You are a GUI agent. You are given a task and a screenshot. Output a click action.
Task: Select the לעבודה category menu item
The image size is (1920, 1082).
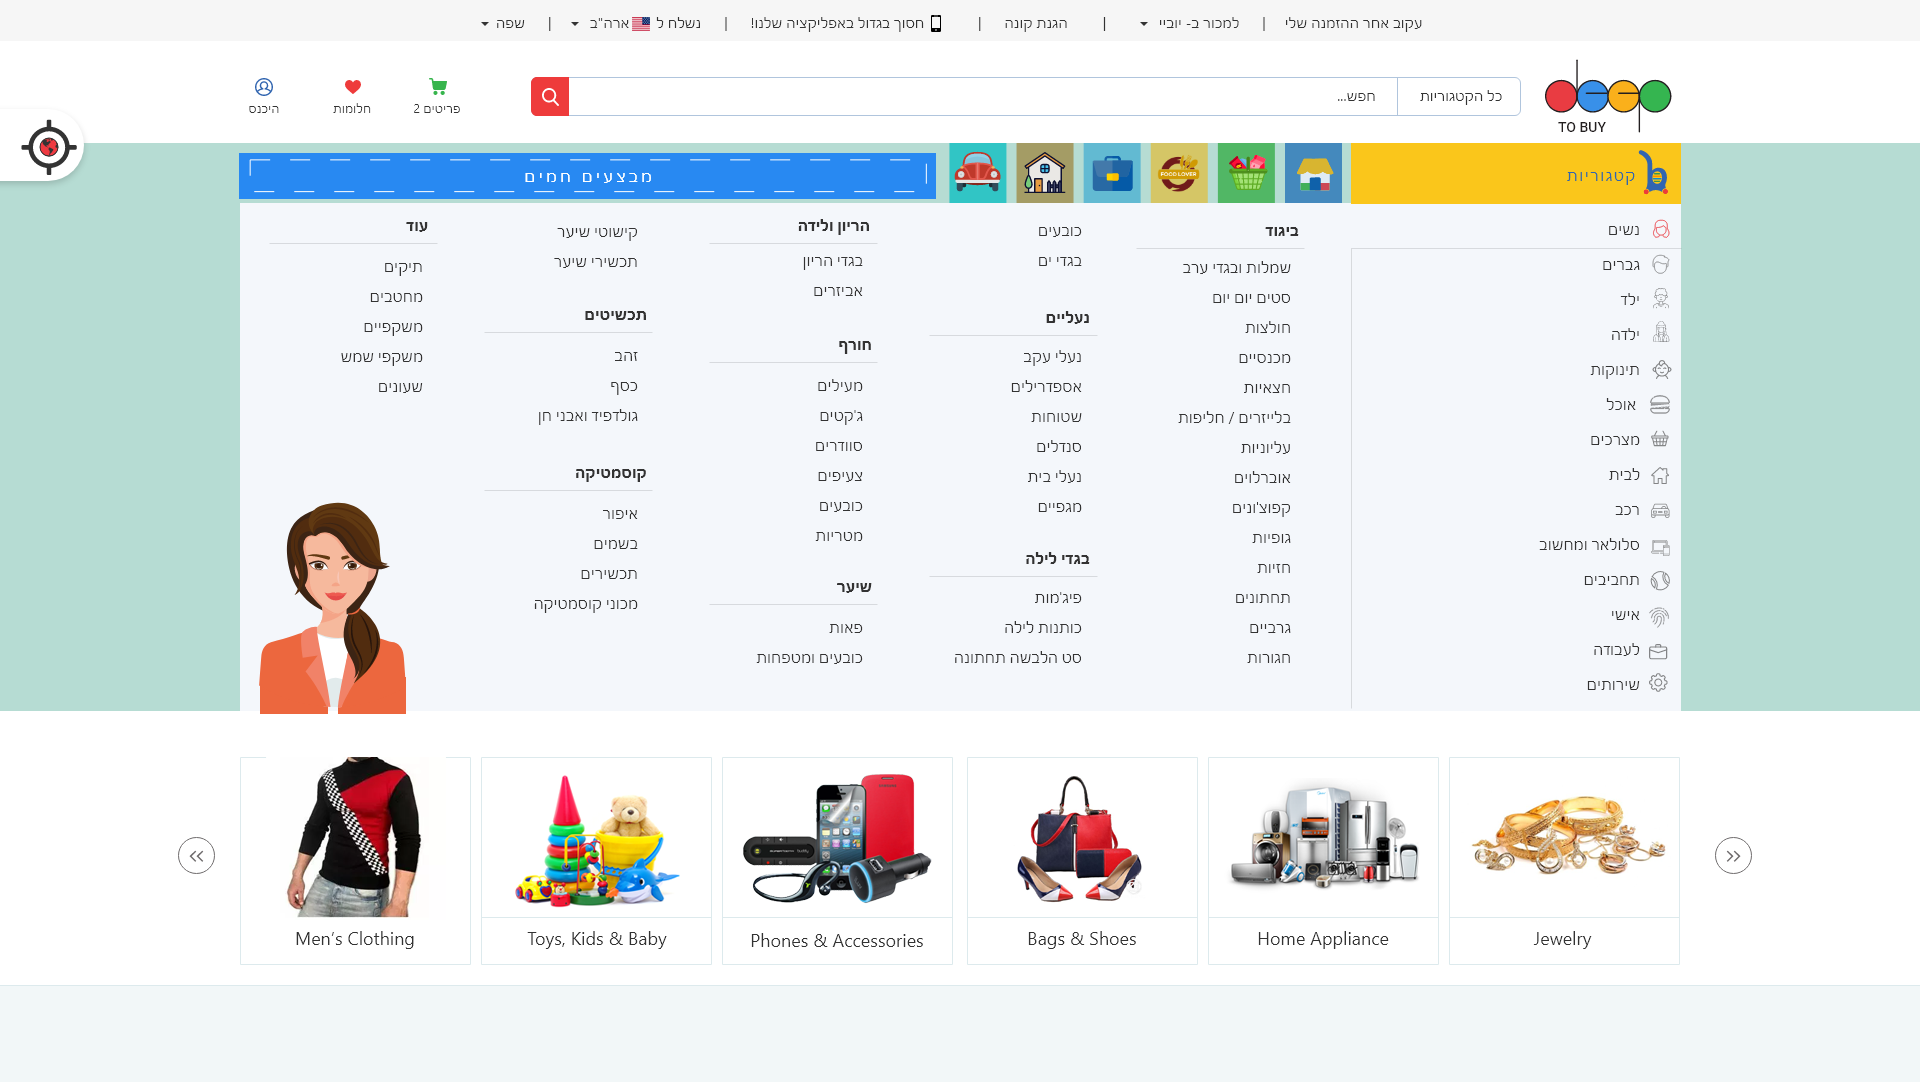tap(1616, 650)
